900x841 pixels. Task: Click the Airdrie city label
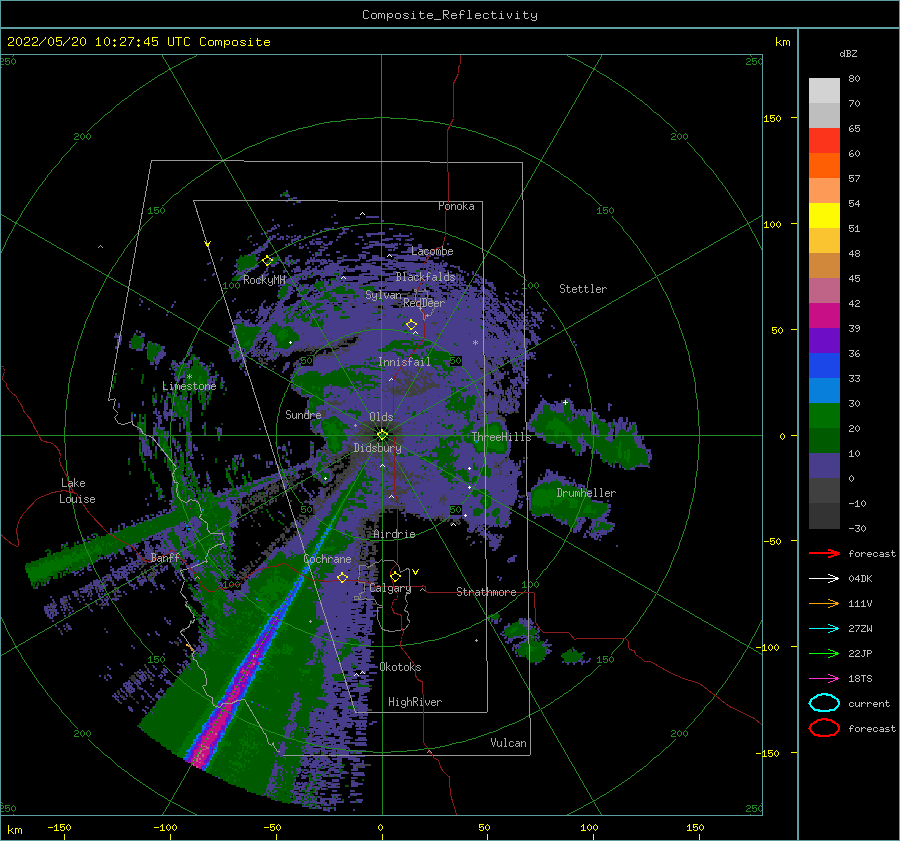(x=394, y=534)
